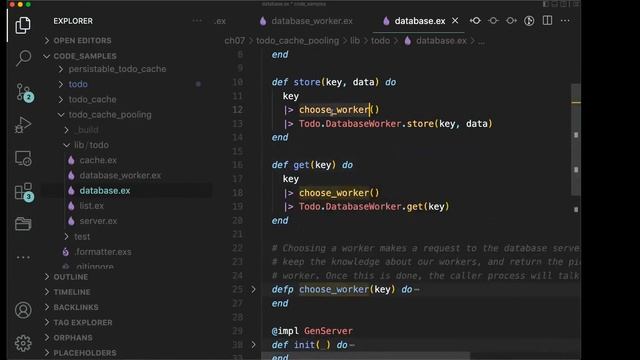Click 'def get(key) do' on line 16
Image resolution: width=640 pixels, height=360 pixels.
[312, 165]
